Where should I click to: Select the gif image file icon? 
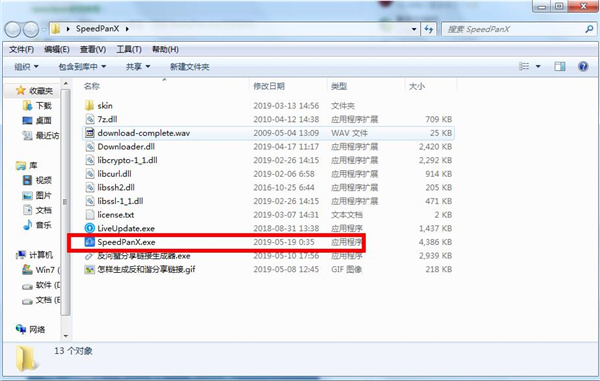point(90,269)
